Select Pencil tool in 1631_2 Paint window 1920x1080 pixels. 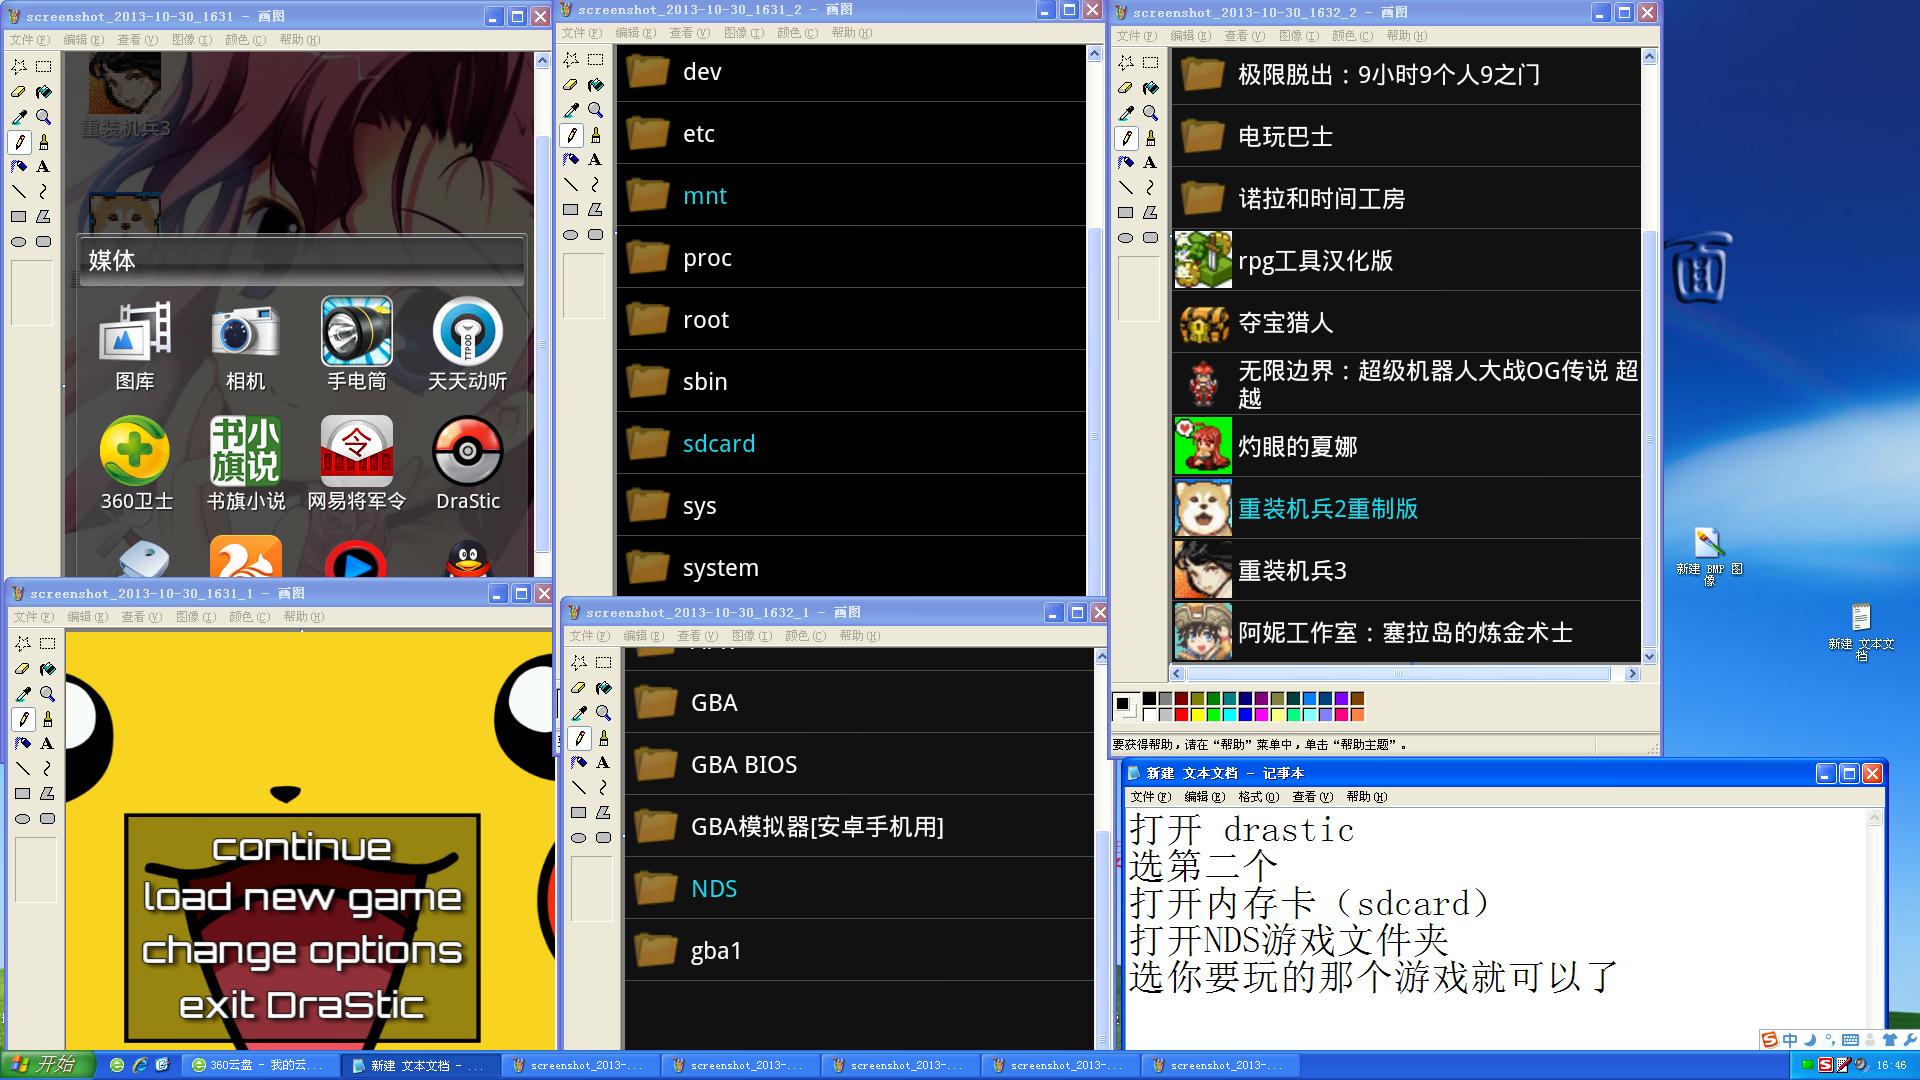coord(571,135)
